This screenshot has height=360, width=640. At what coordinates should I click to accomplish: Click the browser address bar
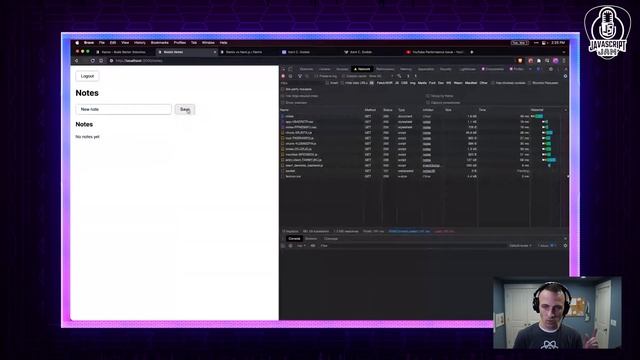(310, 60)
